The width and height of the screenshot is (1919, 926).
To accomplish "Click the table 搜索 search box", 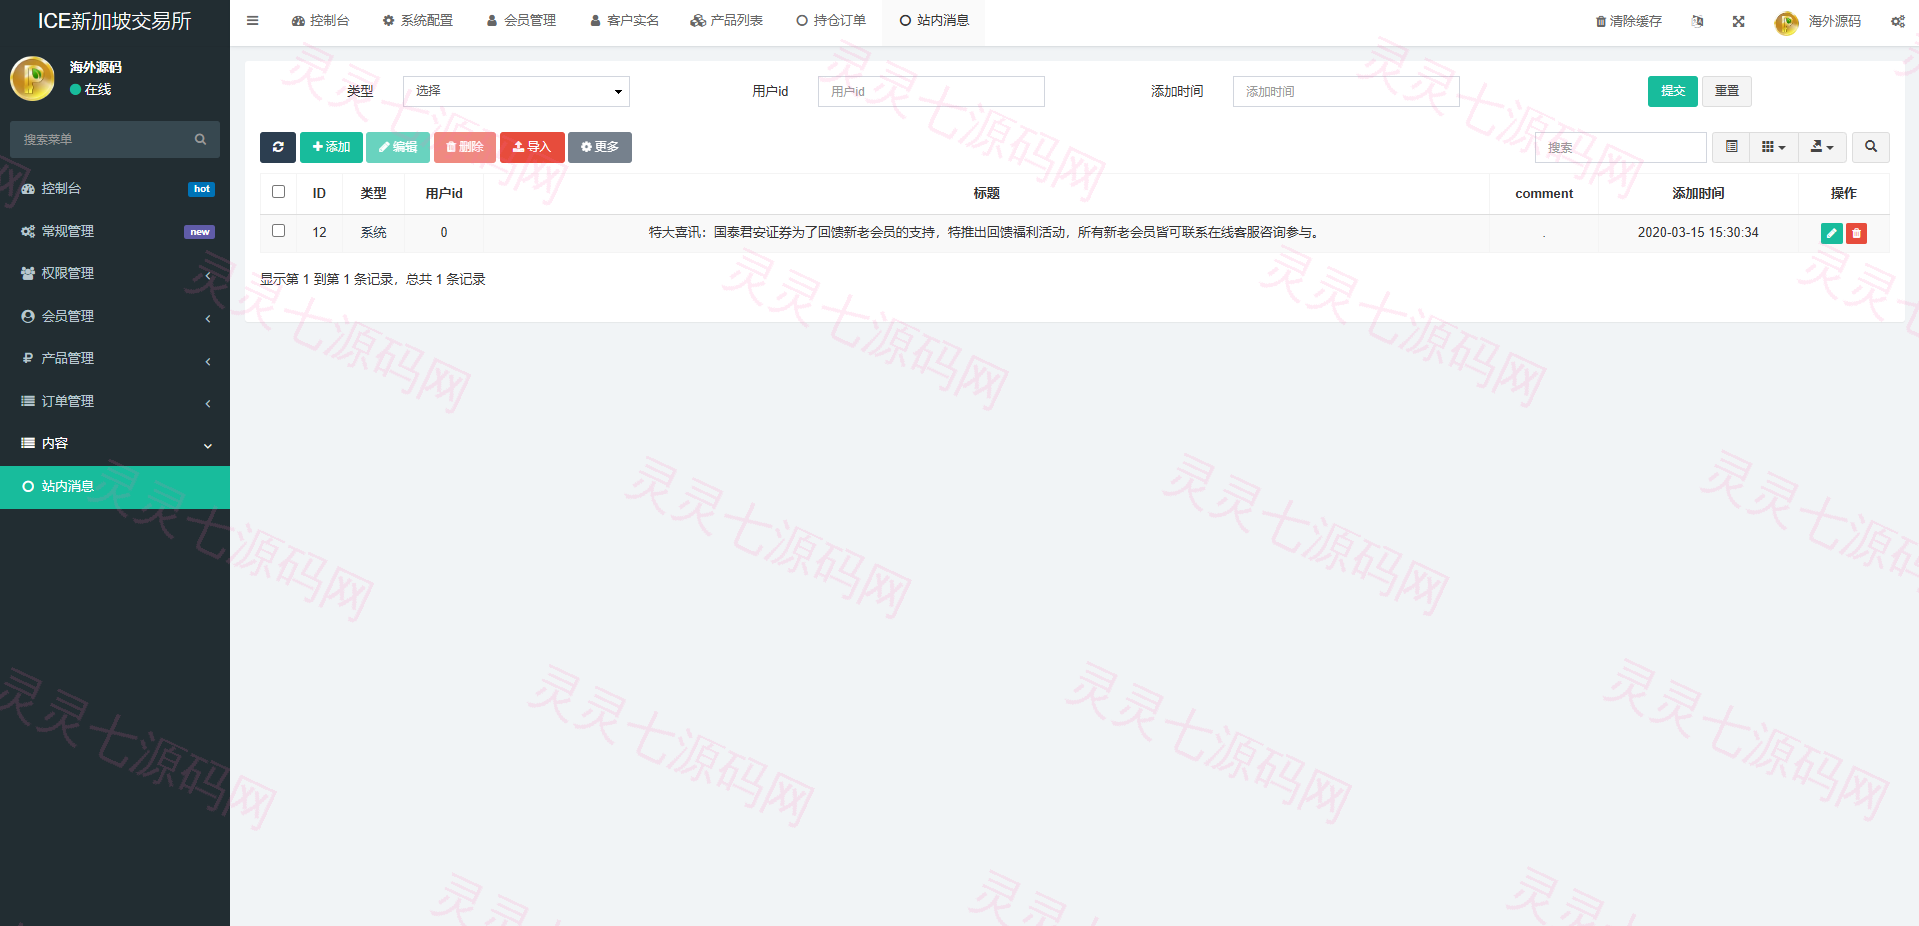I will (1621, 147).
